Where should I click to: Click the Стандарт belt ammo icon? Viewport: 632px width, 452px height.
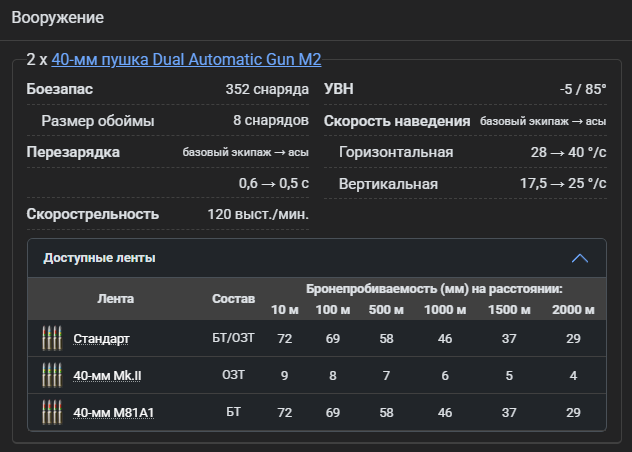52,338
